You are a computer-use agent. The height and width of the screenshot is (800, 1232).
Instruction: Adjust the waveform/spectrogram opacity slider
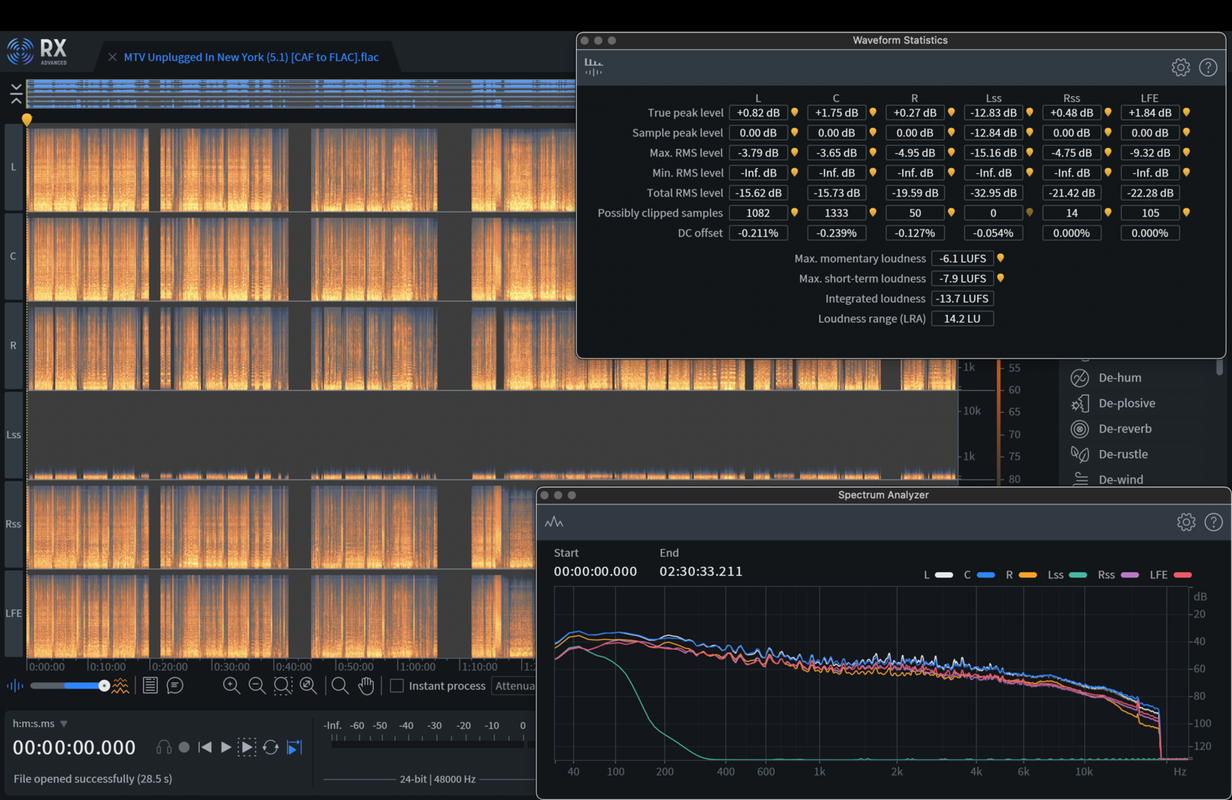(x=104, y=686)
